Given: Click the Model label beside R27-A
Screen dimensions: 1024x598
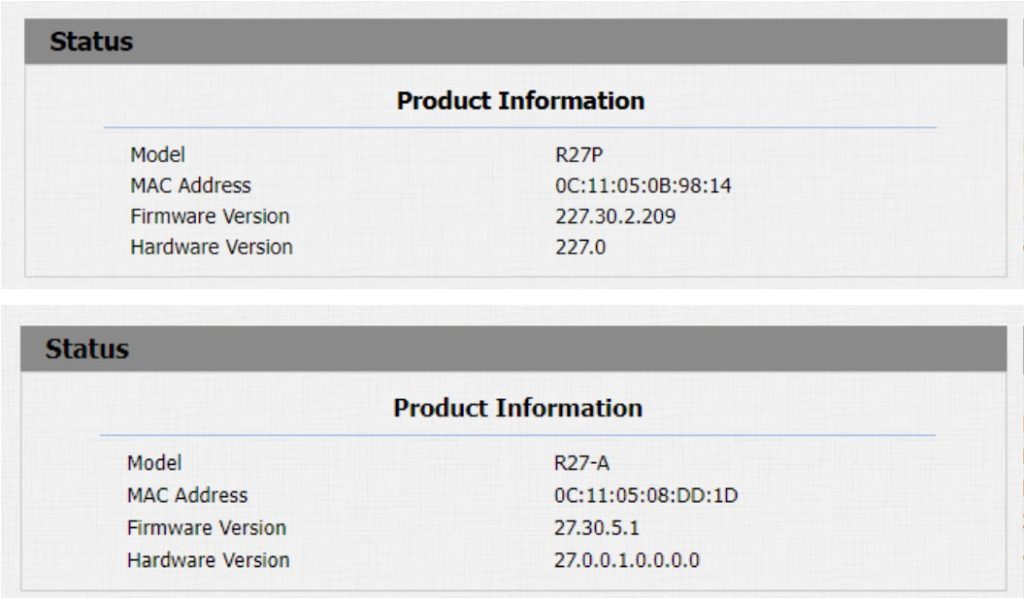Looking at the screenshot, I should pos(154,463).
